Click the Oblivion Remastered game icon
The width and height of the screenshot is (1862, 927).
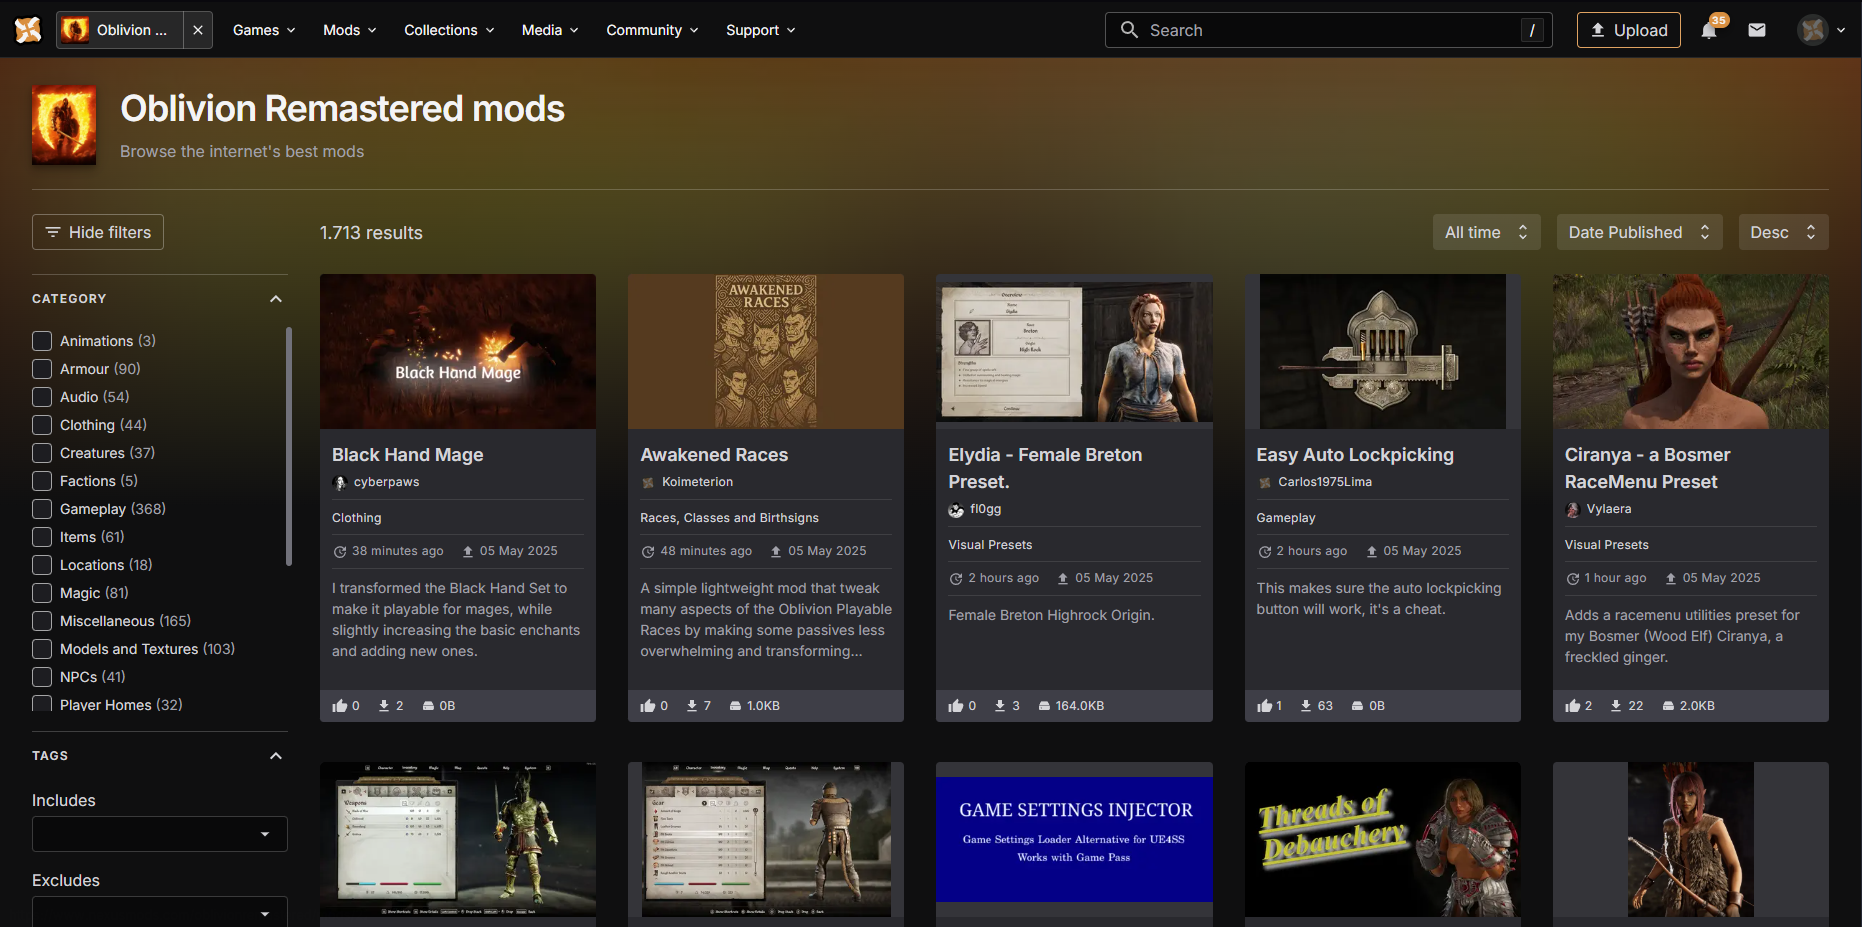[x=64, y=125]
